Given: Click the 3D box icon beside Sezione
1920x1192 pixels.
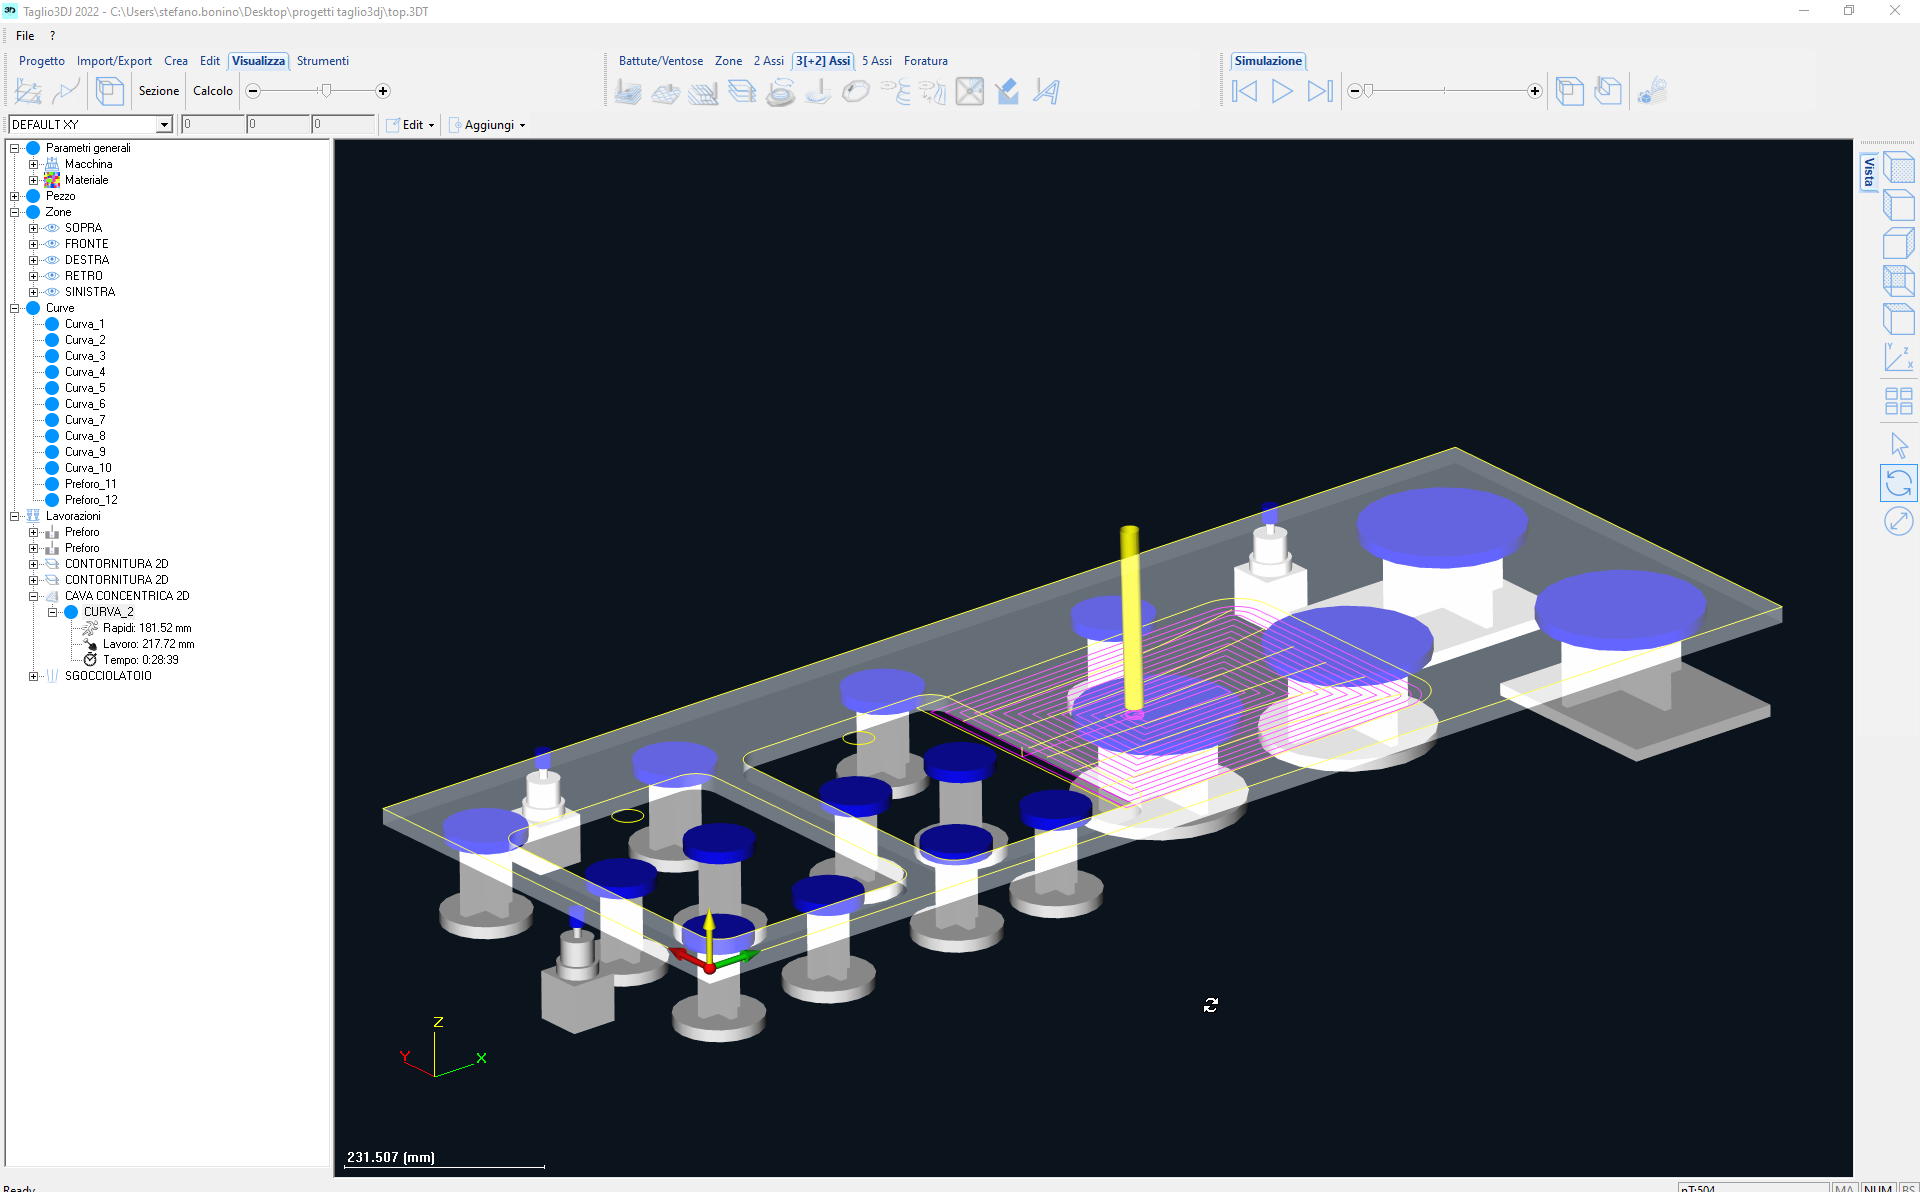Looking at the screenshot, I should pyautogui.click(x=109, y=91).
